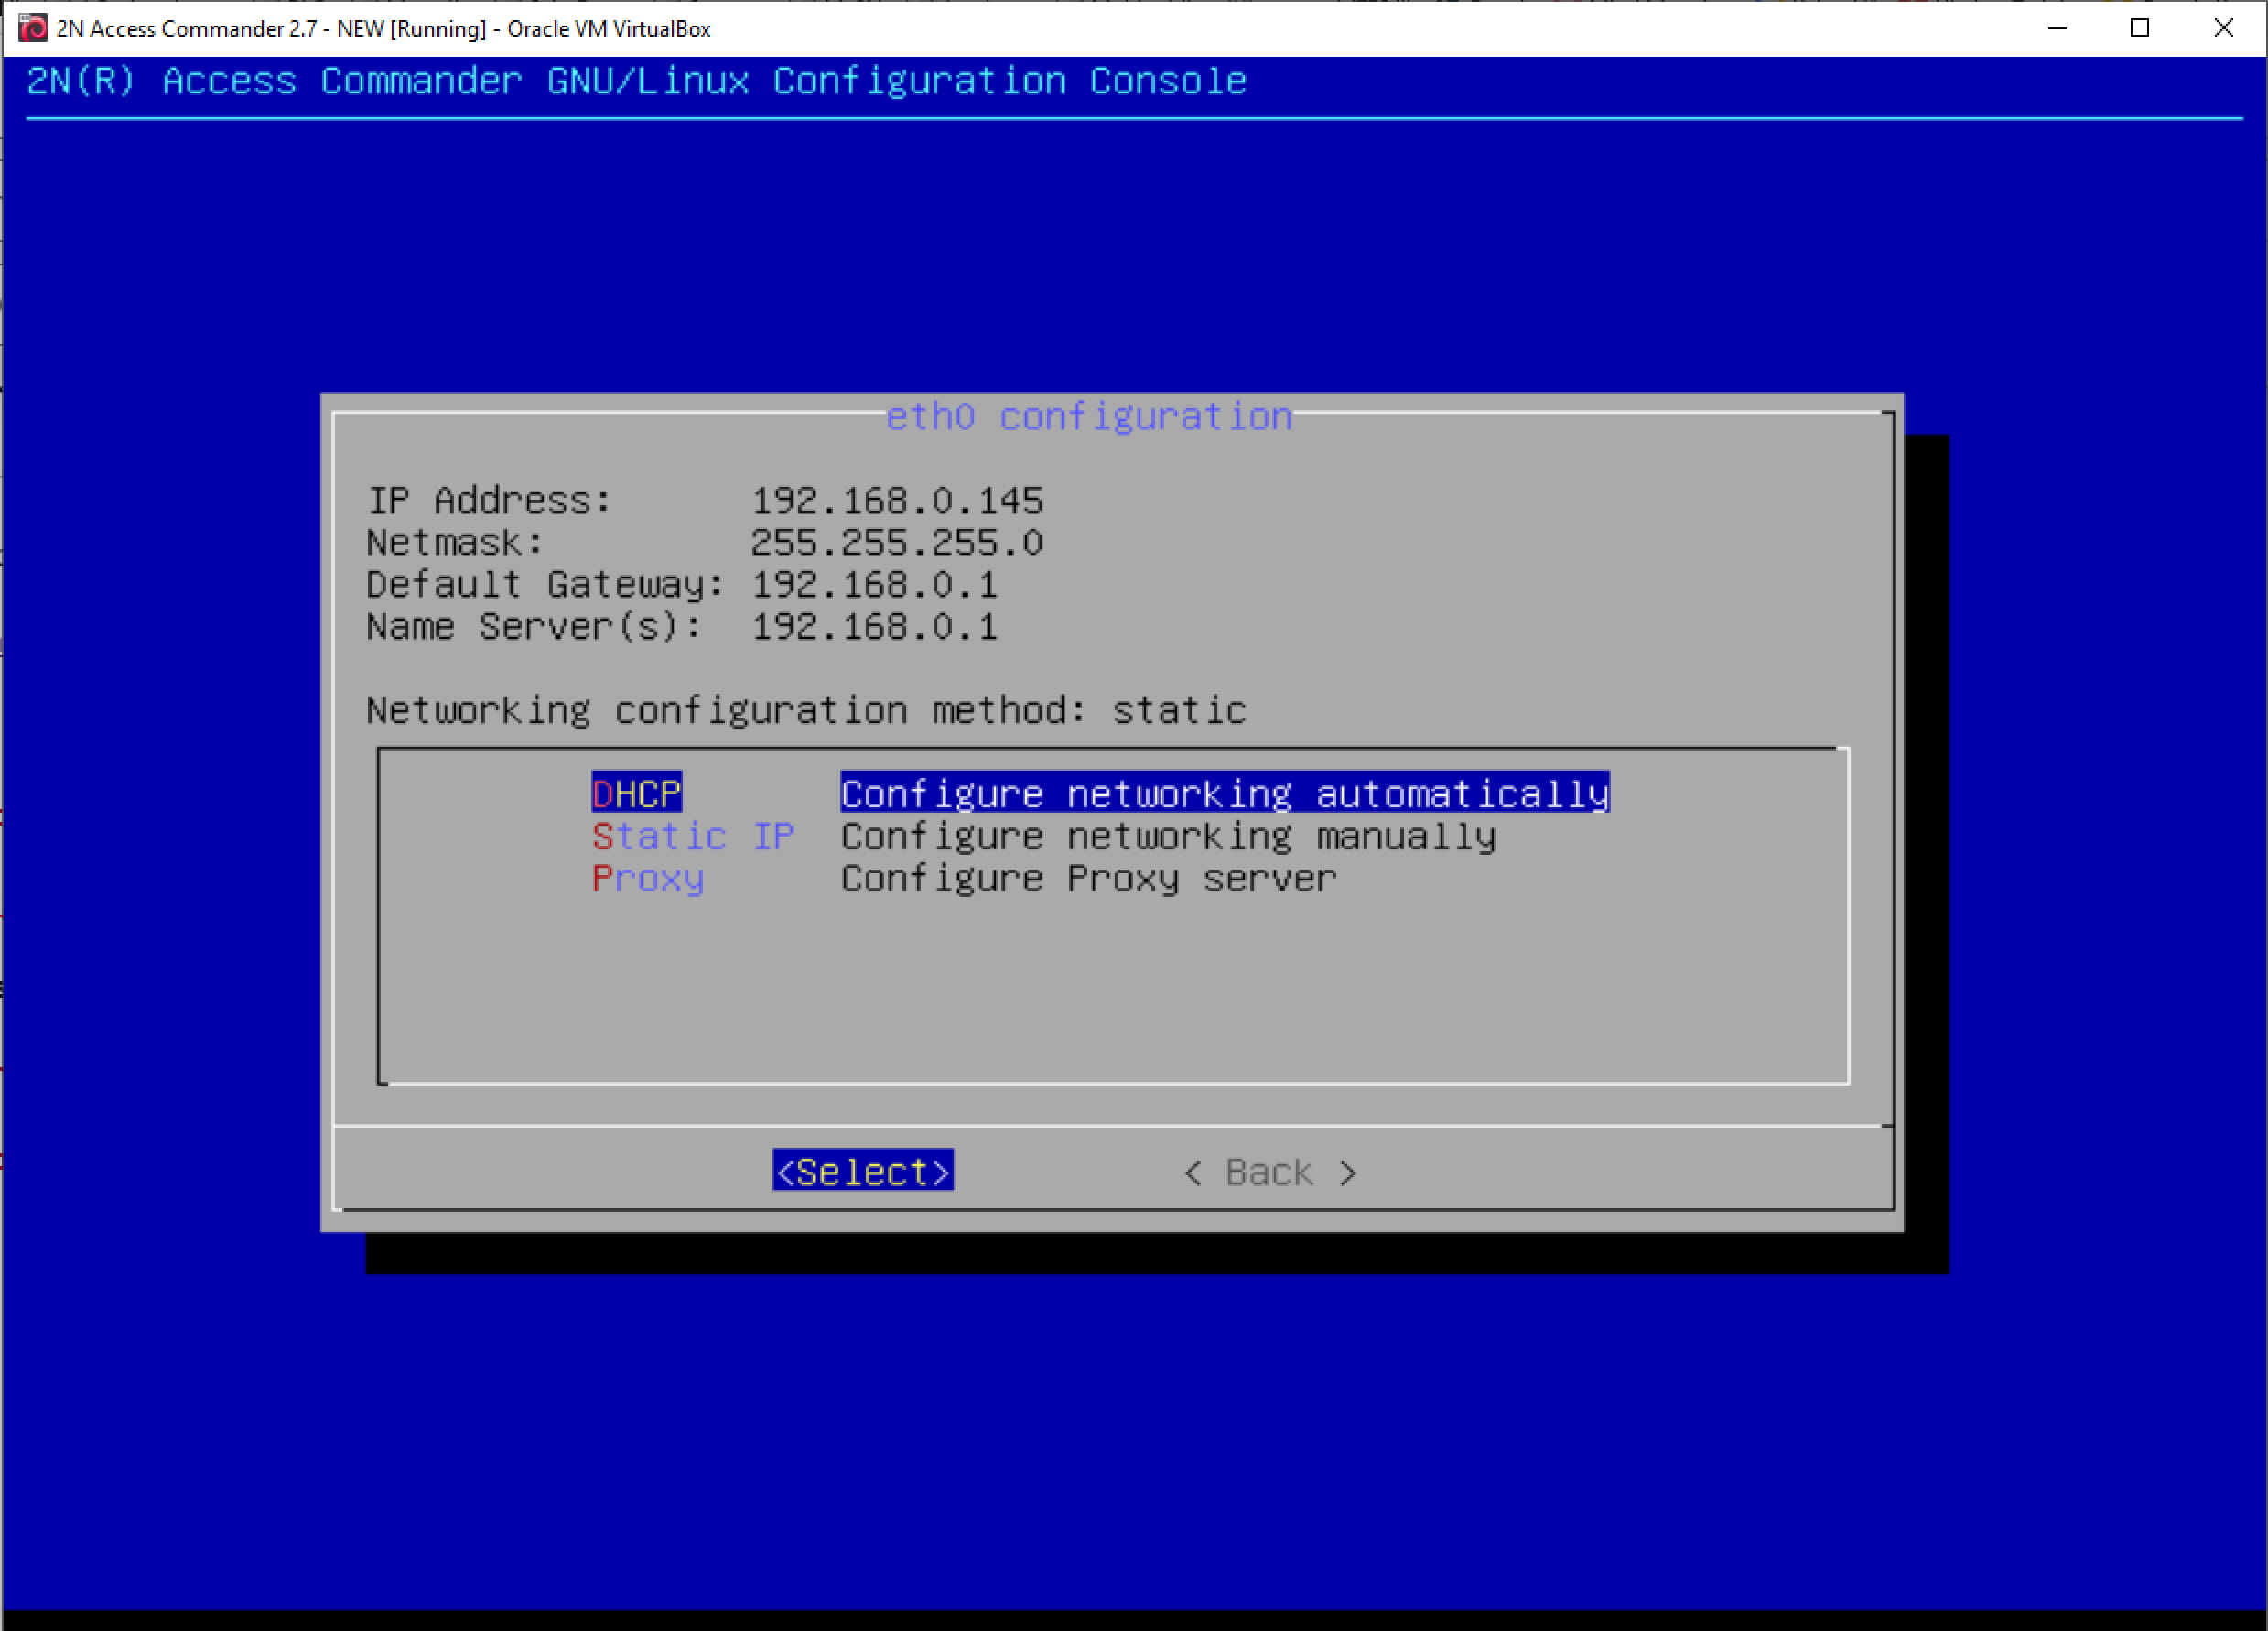Click the Name Server(s) value 192.168.0.1
The width and height of the screenshot is (2268, 1631).
874,626
